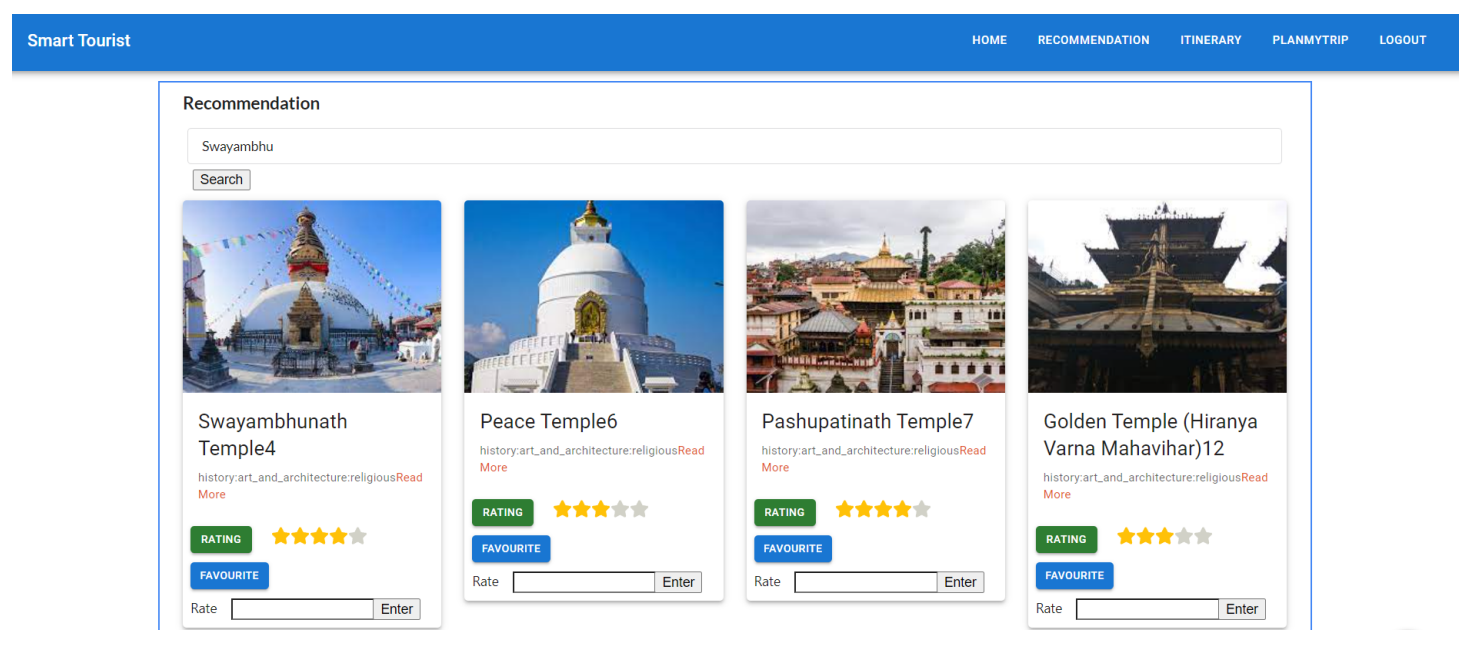
Task: Log out using the Logout link
Action: (x=1402, y=40)
